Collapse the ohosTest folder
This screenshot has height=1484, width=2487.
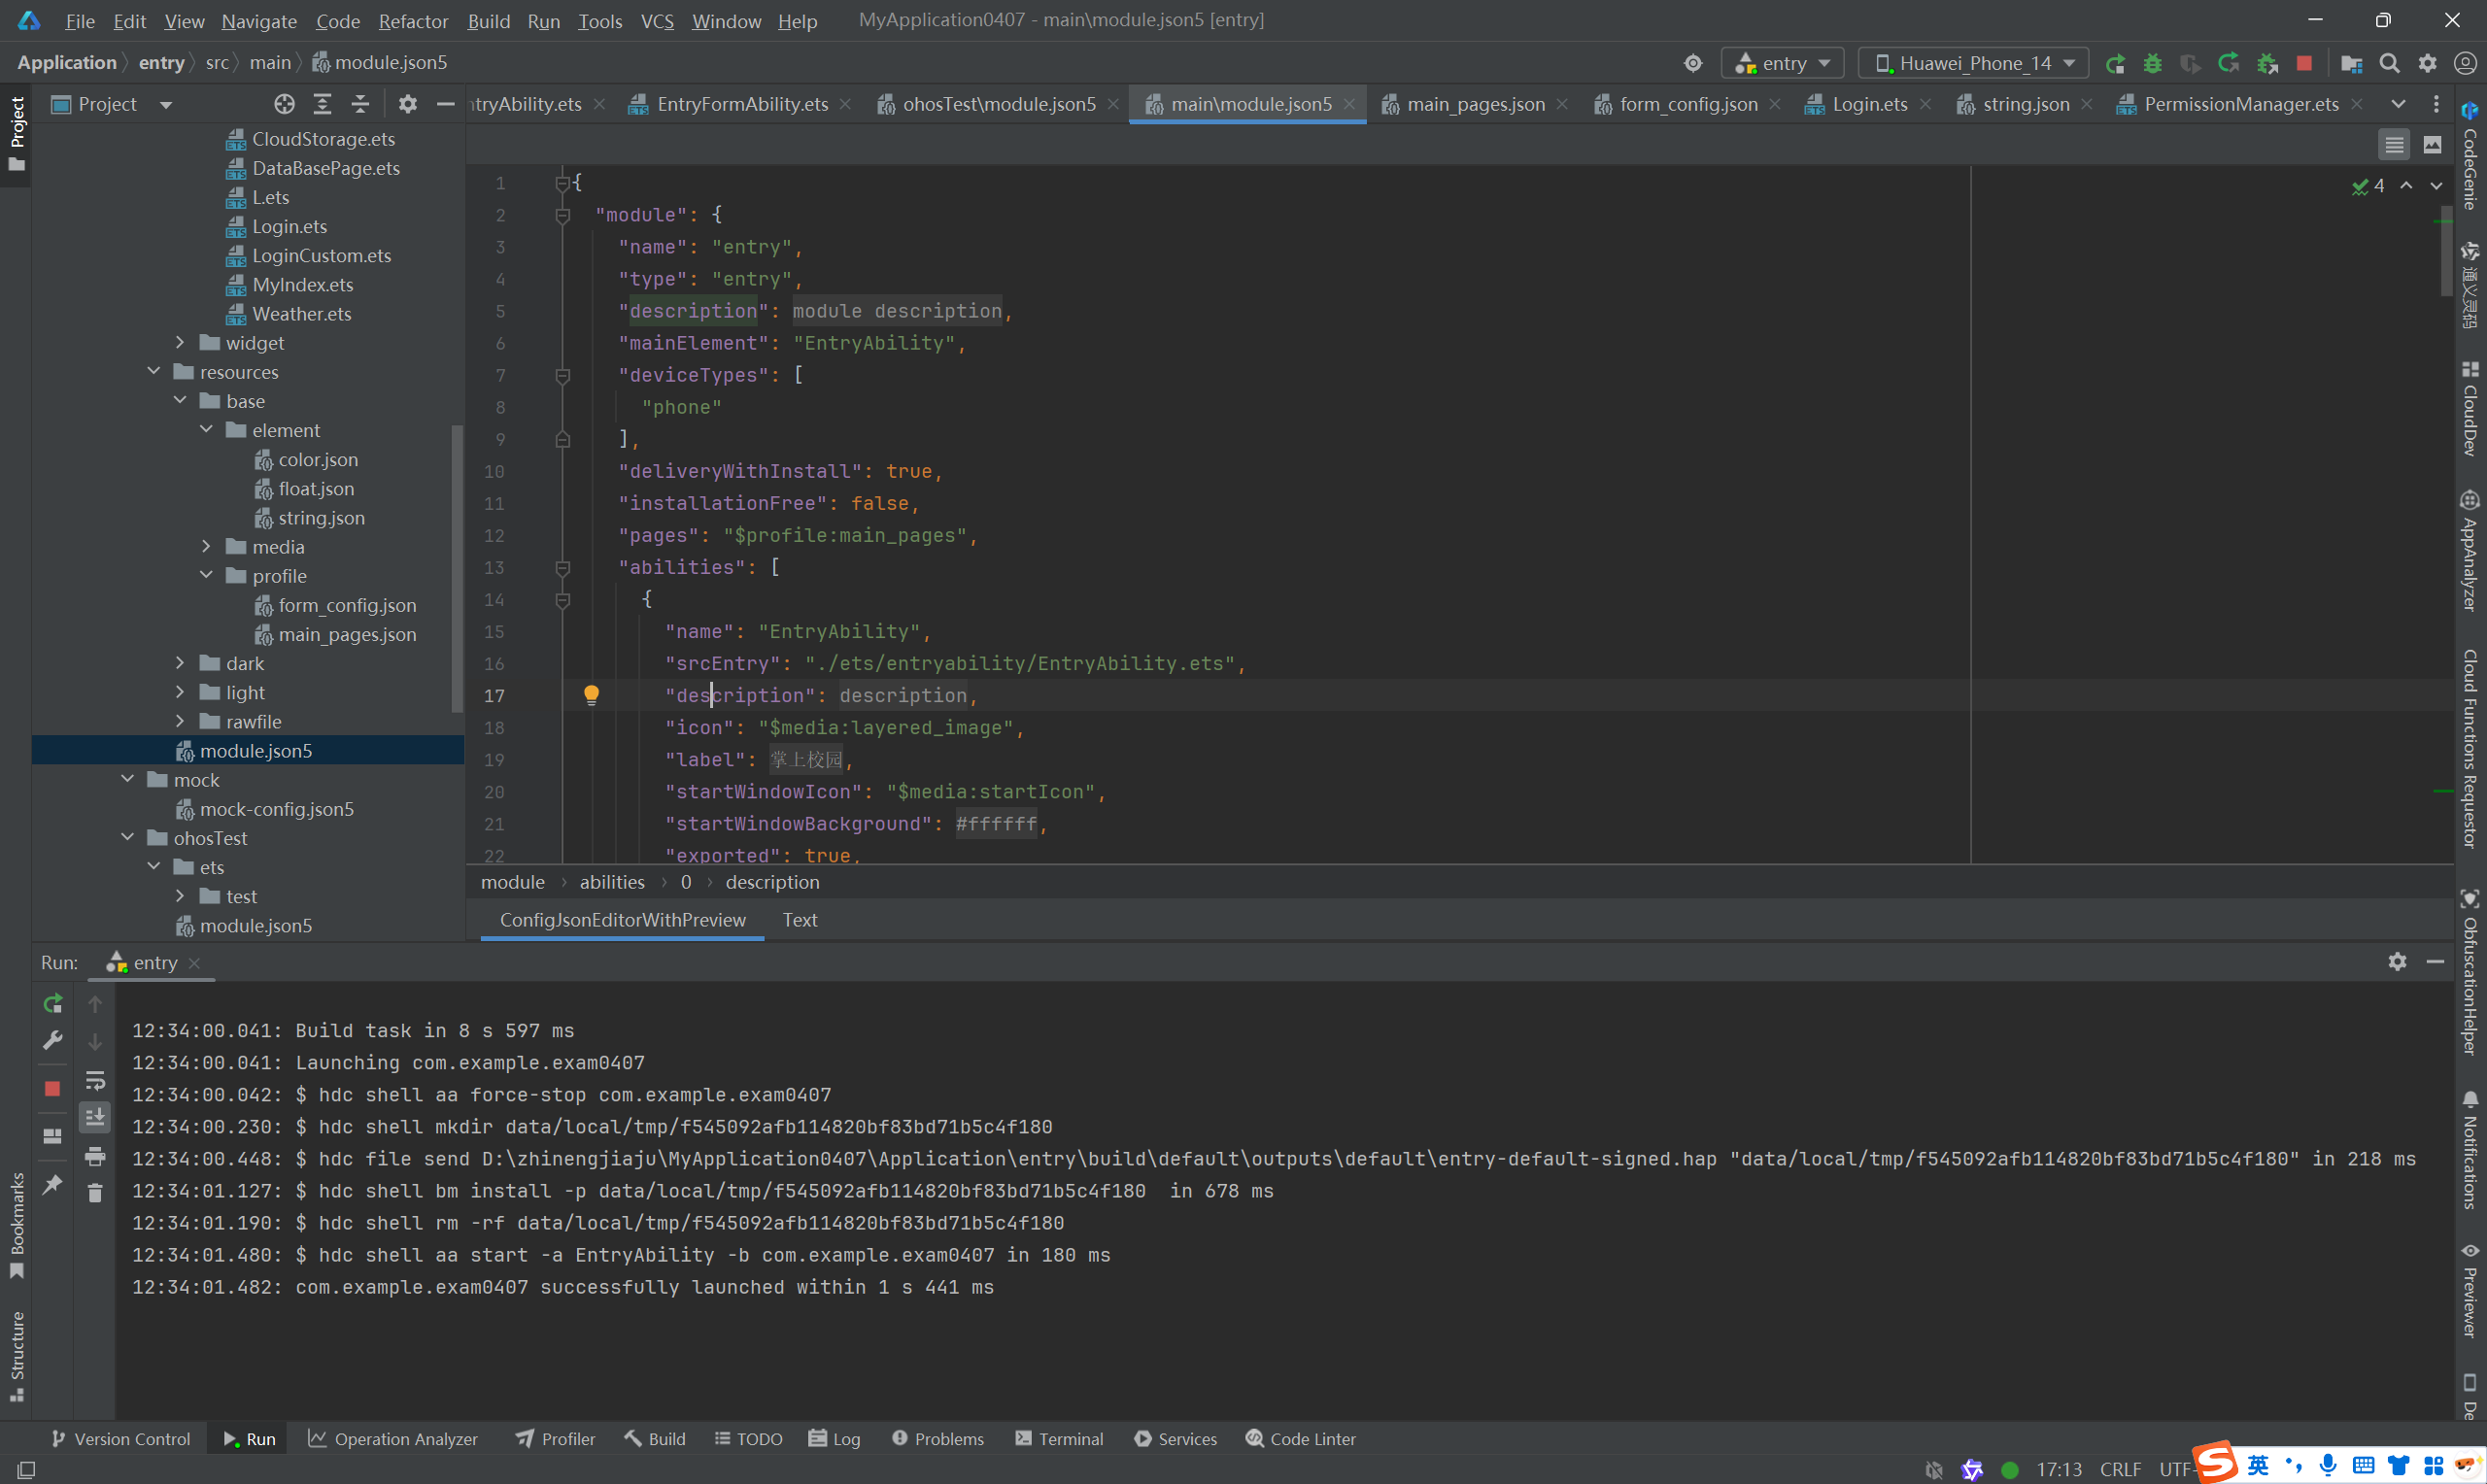[128, 838]
